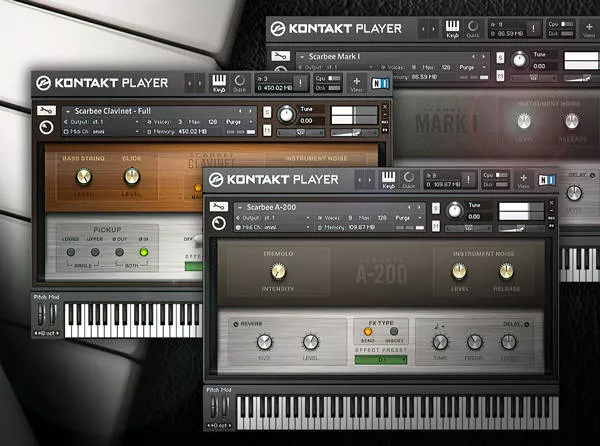This screenshot has width=600, height=446.
Task: Open the Purge dropdown for Scarbee Clavinet
Action: tap(251, 122)
